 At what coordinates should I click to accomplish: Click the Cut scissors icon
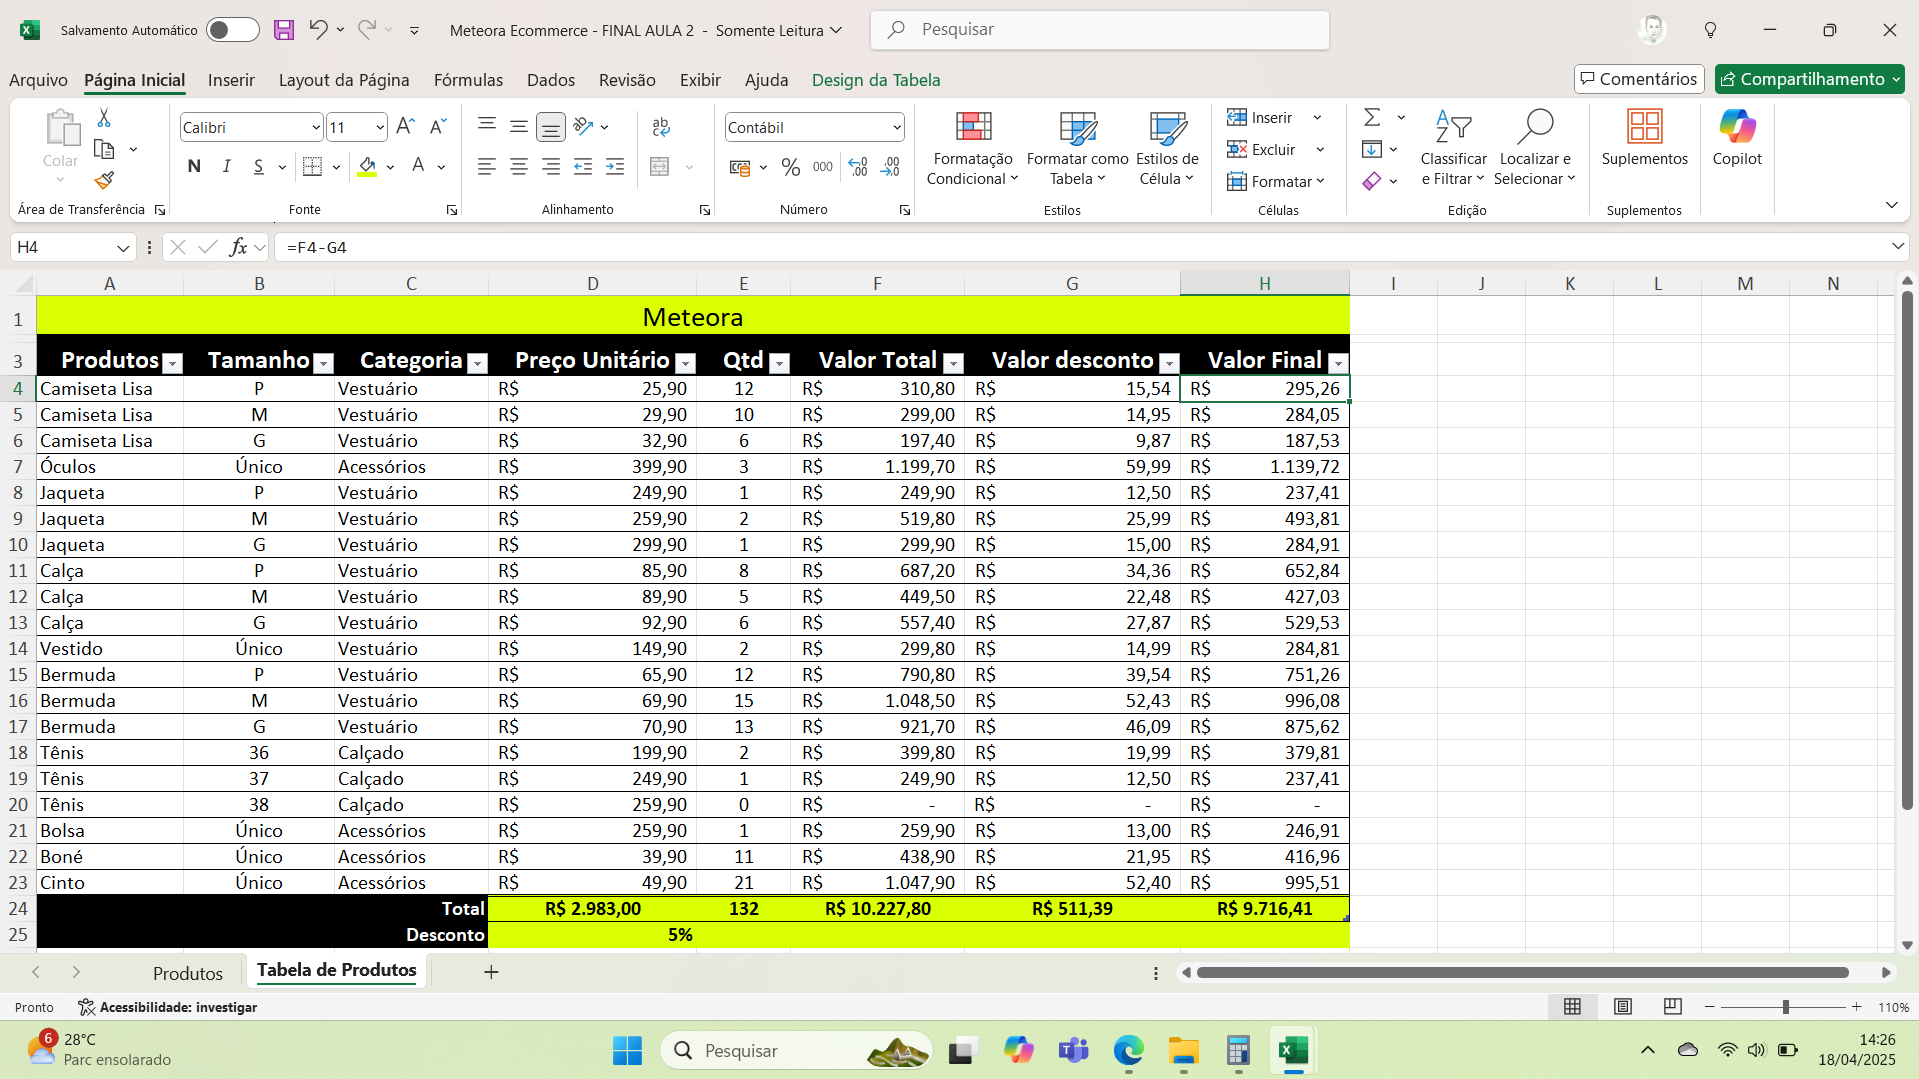click(x=104, y=118)
